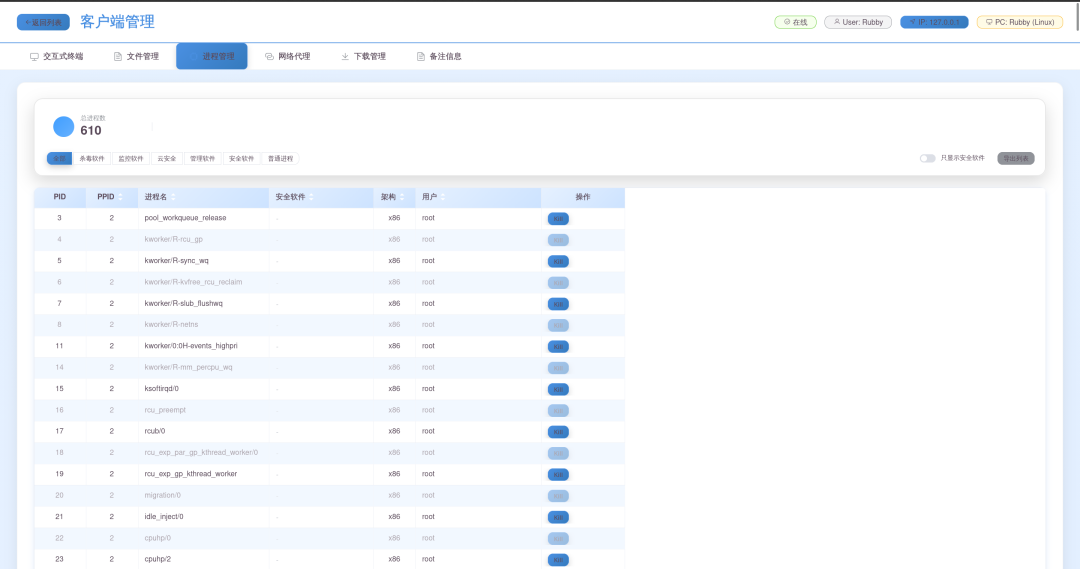Screen dimensions: 1080x569
Task: Kill the kworker/0:0H-events_highpri process
Action: coord(558,347)
